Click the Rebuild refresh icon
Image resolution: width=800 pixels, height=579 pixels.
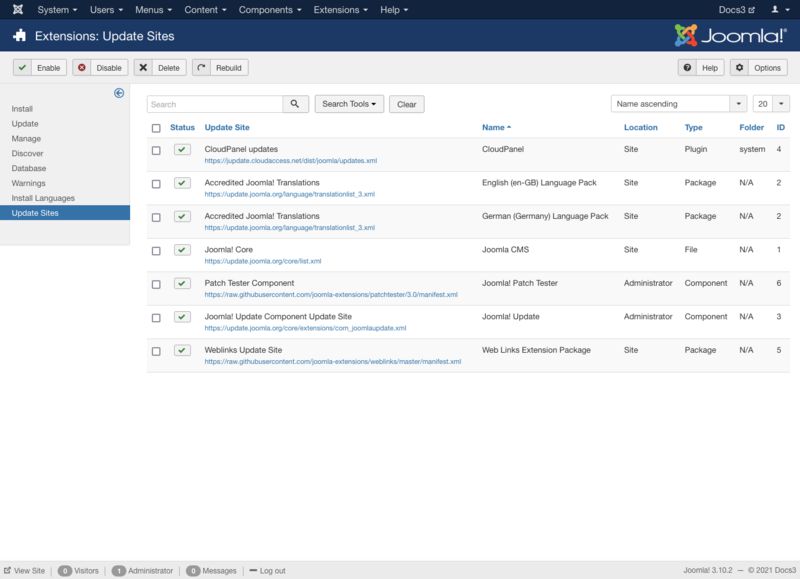202,68
